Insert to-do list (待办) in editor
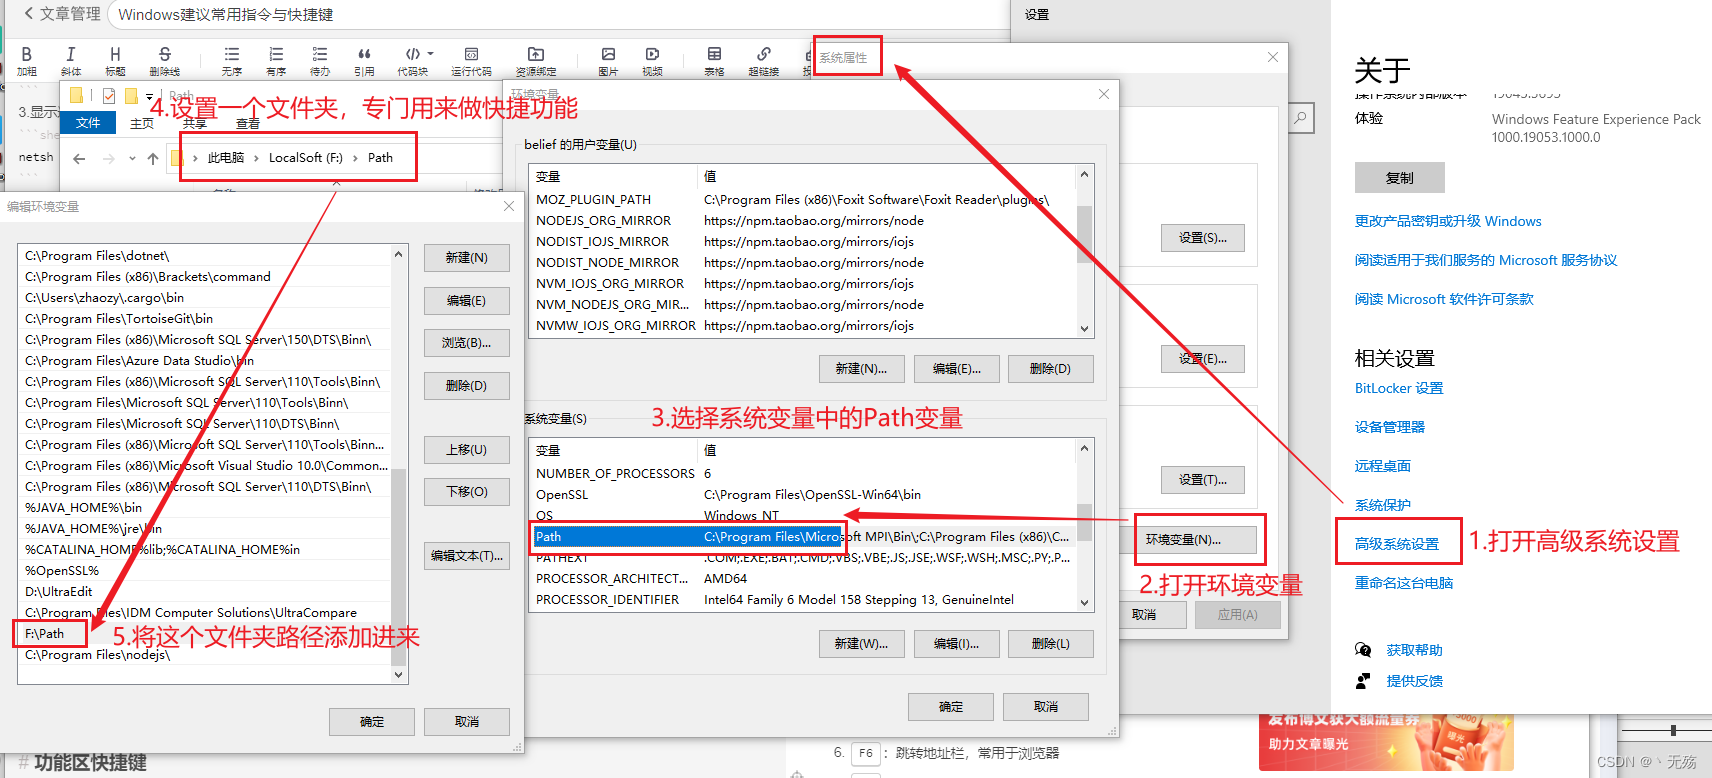 (320, 60)
